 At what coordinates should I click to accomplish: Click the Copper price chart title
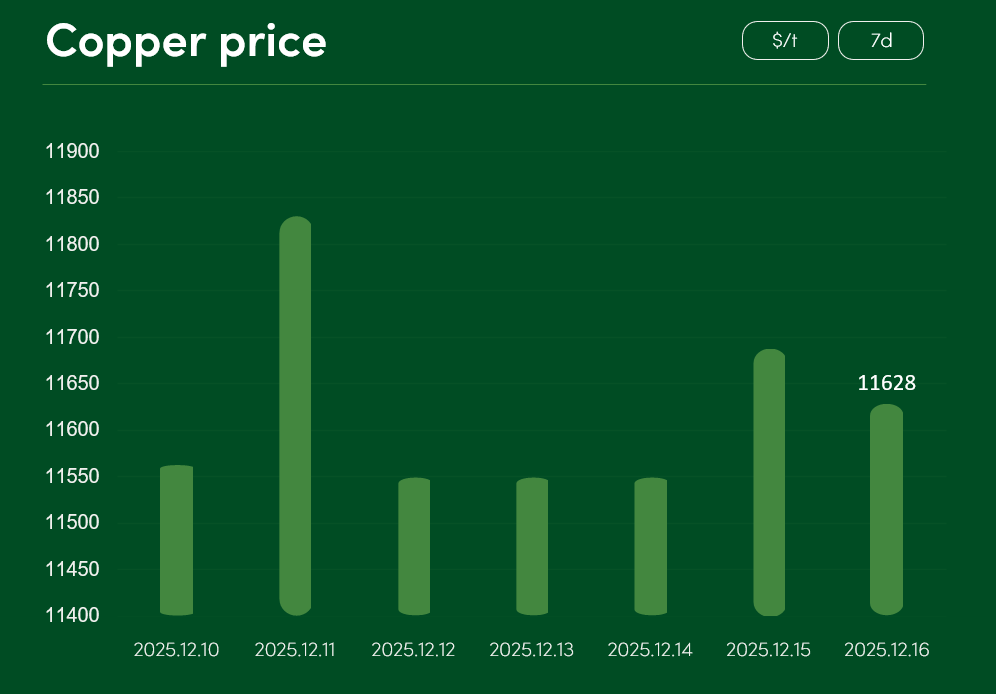click(186, 42)
